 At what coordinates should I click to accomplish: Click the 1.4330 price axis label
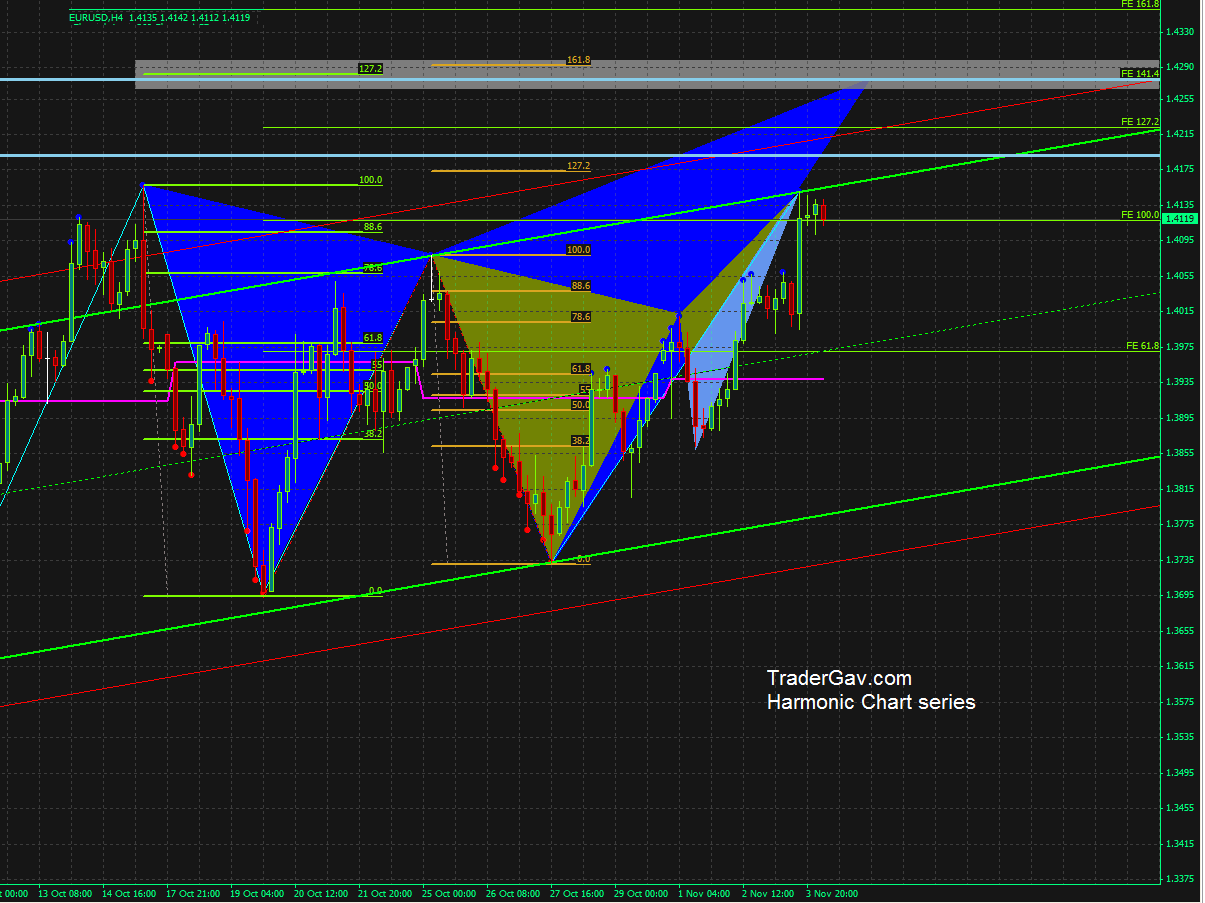pyautogui.click(x=1180, y=32)
